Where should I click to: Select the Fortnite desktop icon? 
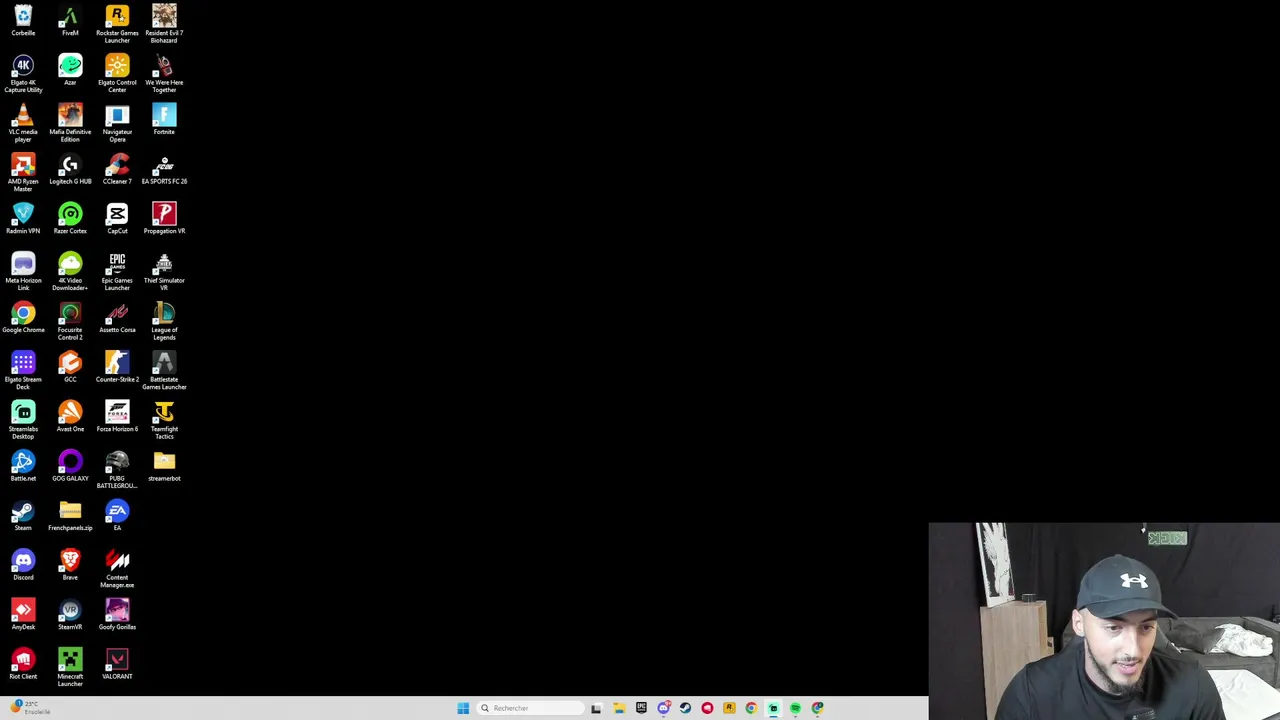tap(164, 120)
